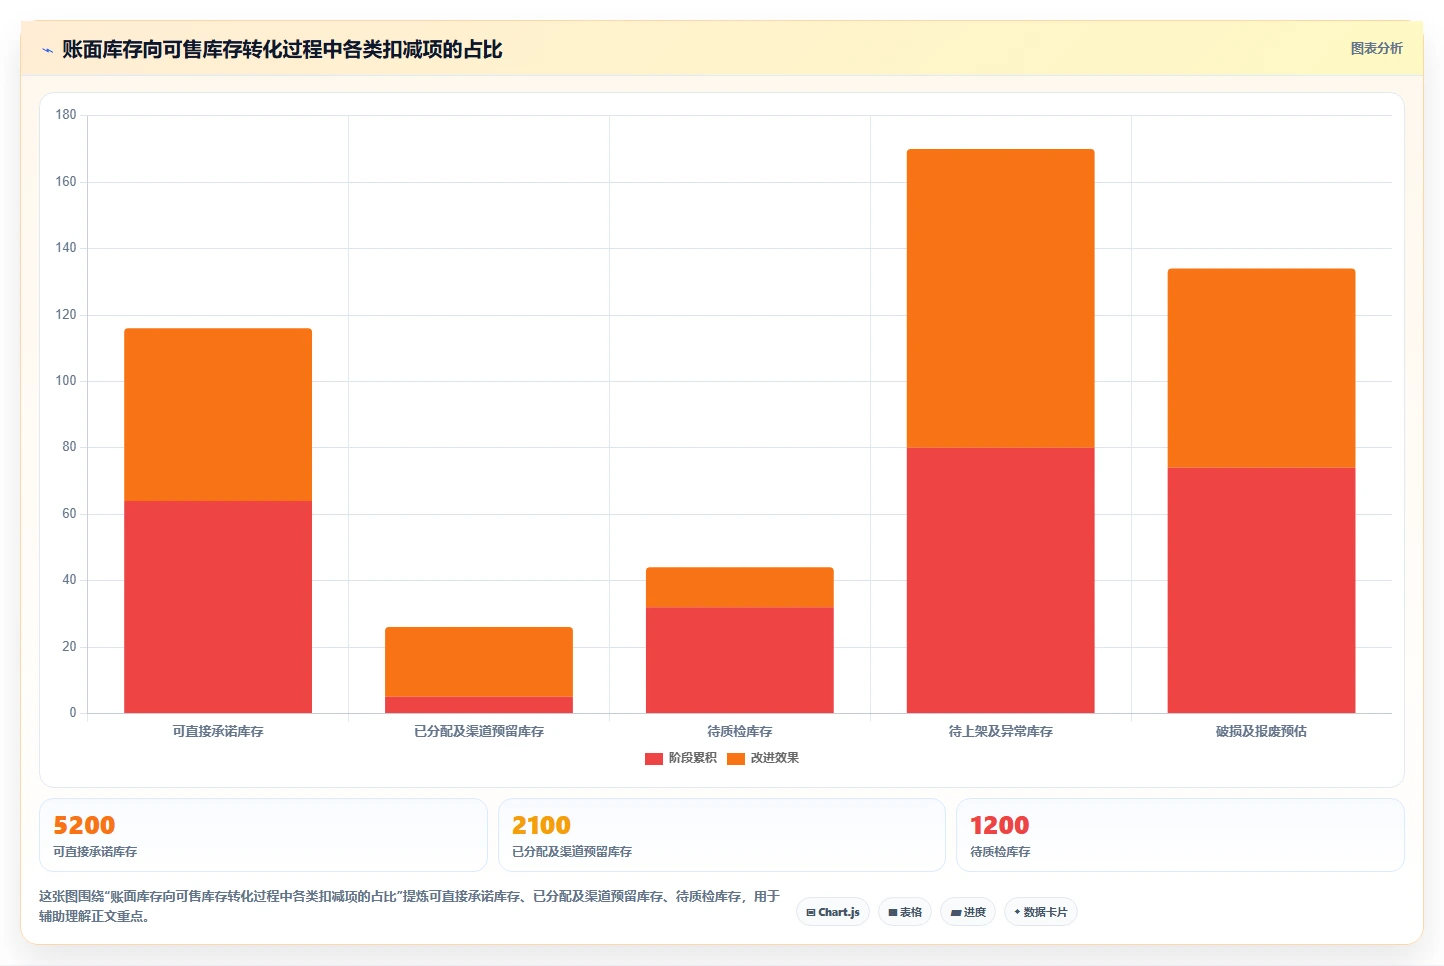Click the 5200 data card value
The width and height of the screenshot is (1444, 966).
point(84,825)
